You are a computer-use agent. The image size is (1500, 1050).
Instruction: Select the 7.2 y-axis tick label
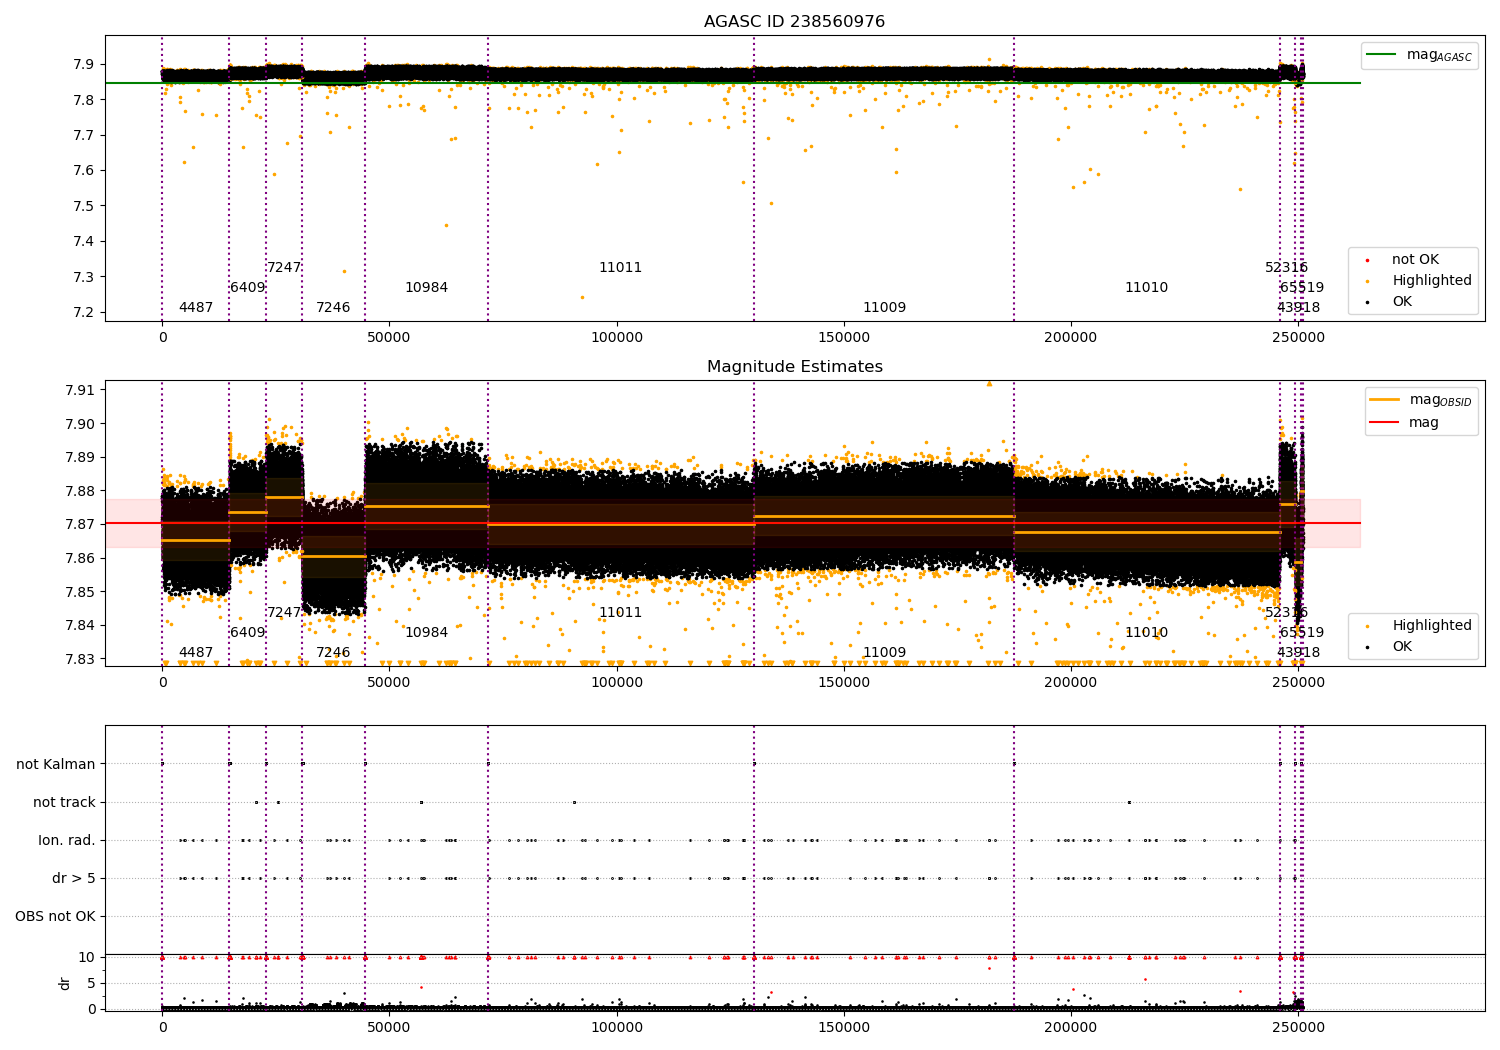tap(83, 313)
